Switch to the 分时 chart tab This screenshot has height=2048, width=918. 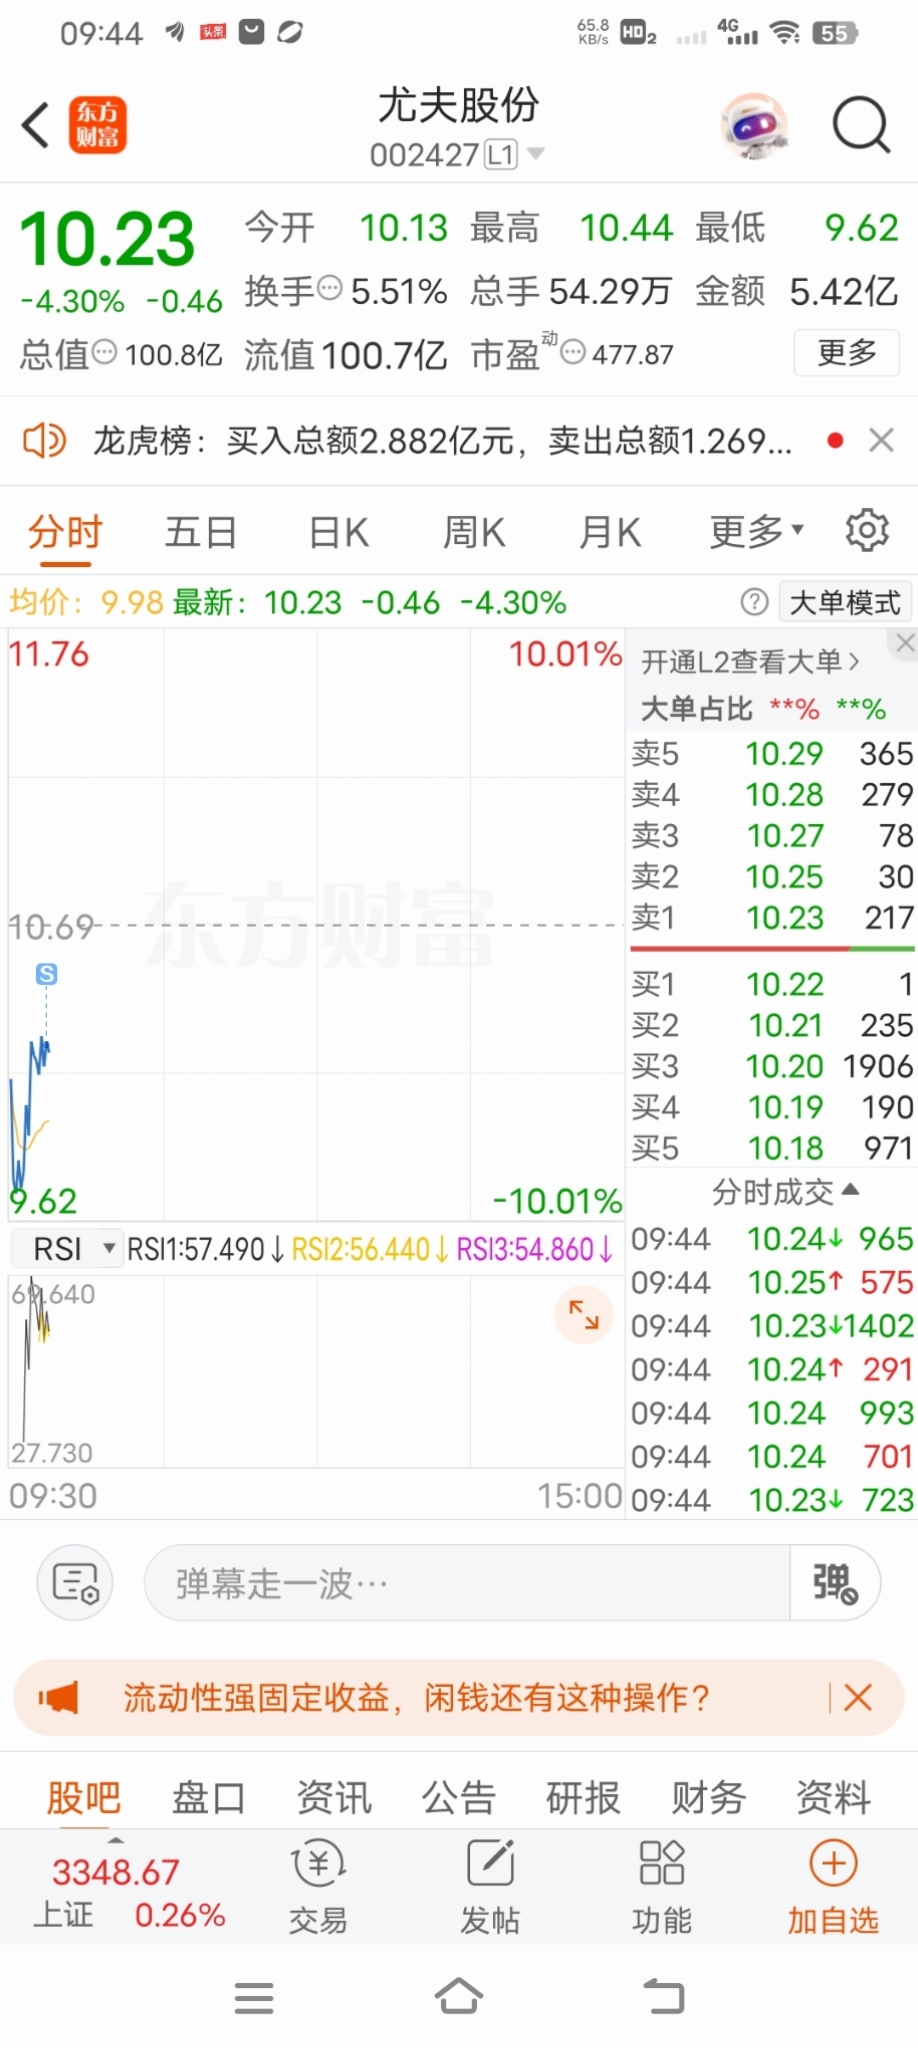point(65,532)
